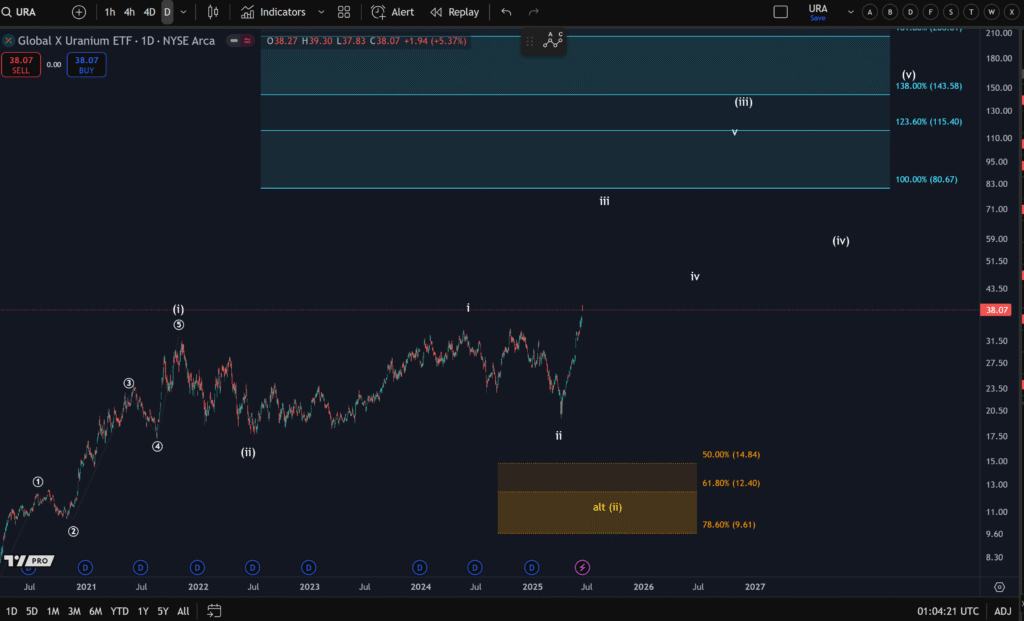Start bar Replay mode
The height and width of the screenshot is (621, 1024).
(x=455, y=12)
